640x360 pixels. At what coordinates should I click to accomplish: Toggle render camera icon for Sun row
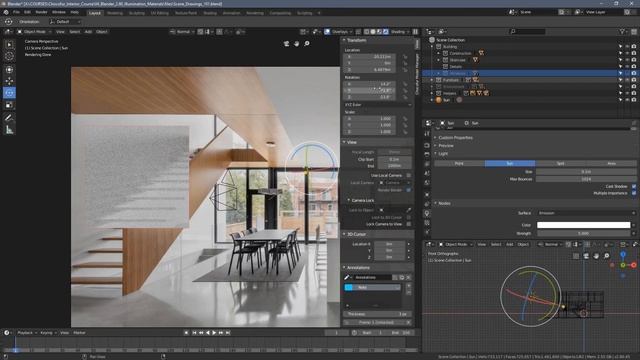[x=634, y=100]
